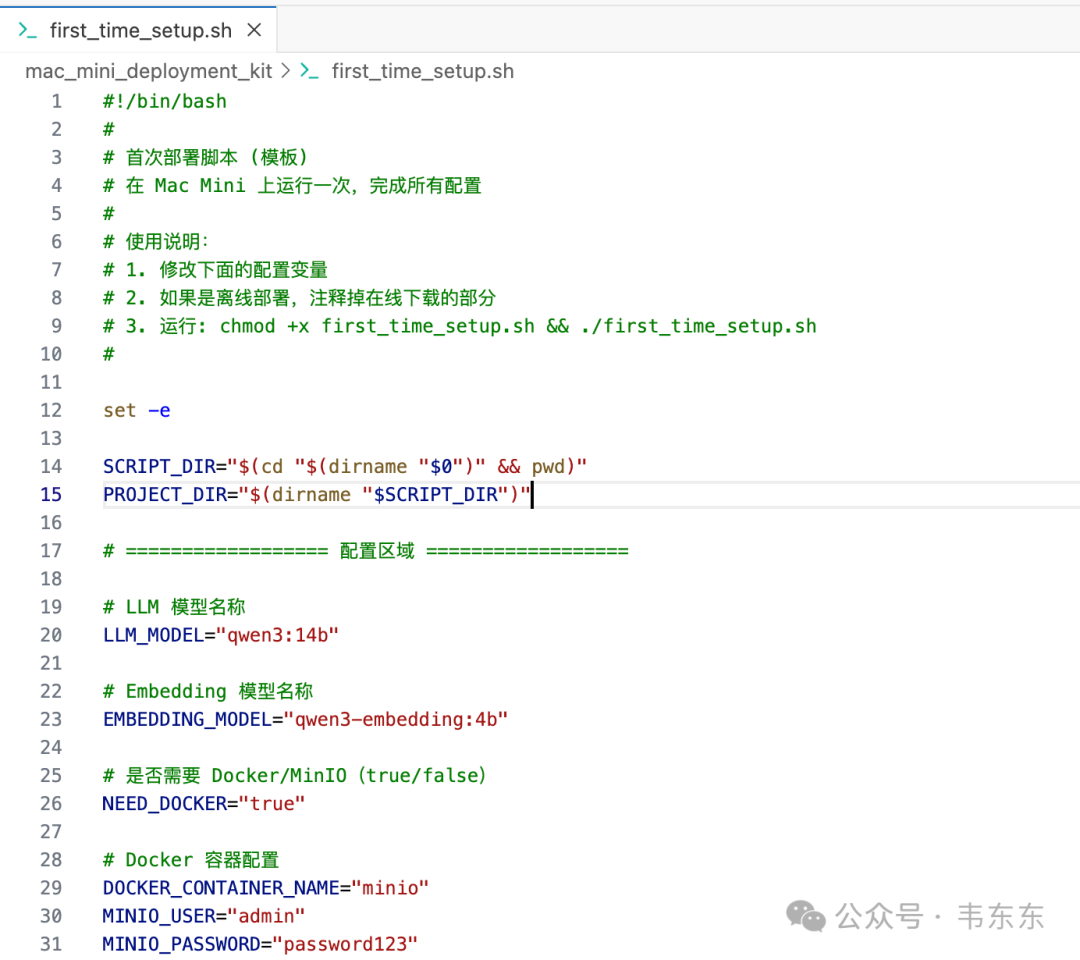
Task: Click line number 12 in gutter
Action: (51, 410)
